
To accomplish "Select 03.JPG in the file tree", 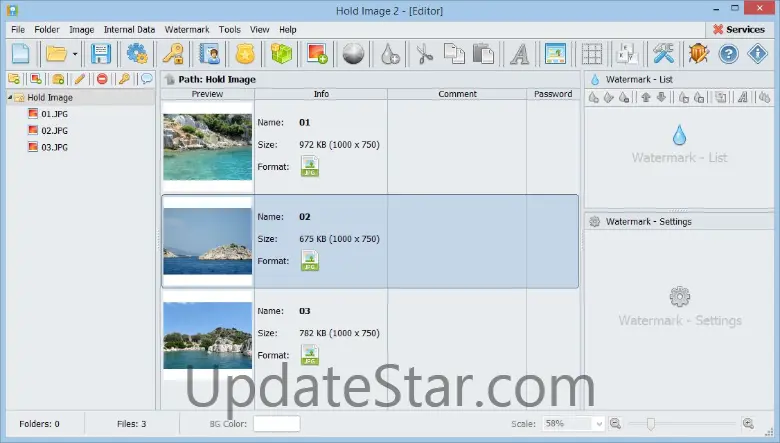I will (x=54, y=147).
